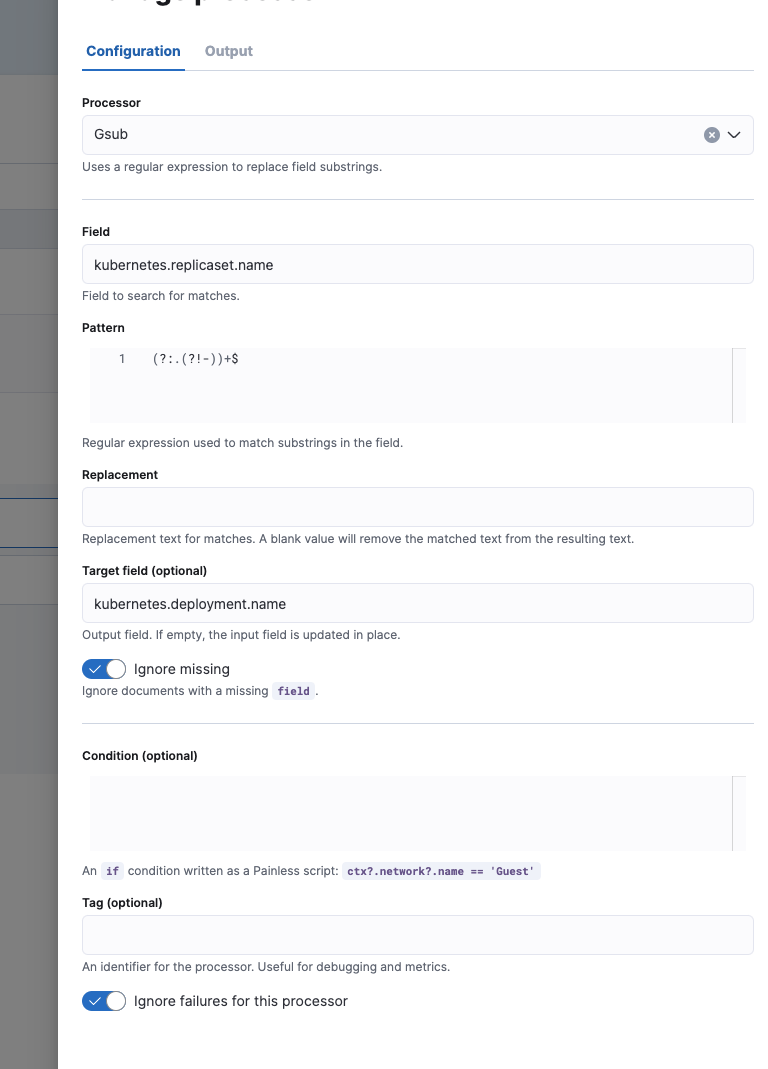Screen dimensions: 768x1069
Task: Click the Painless example code snippet
Action: coord(441,871)
